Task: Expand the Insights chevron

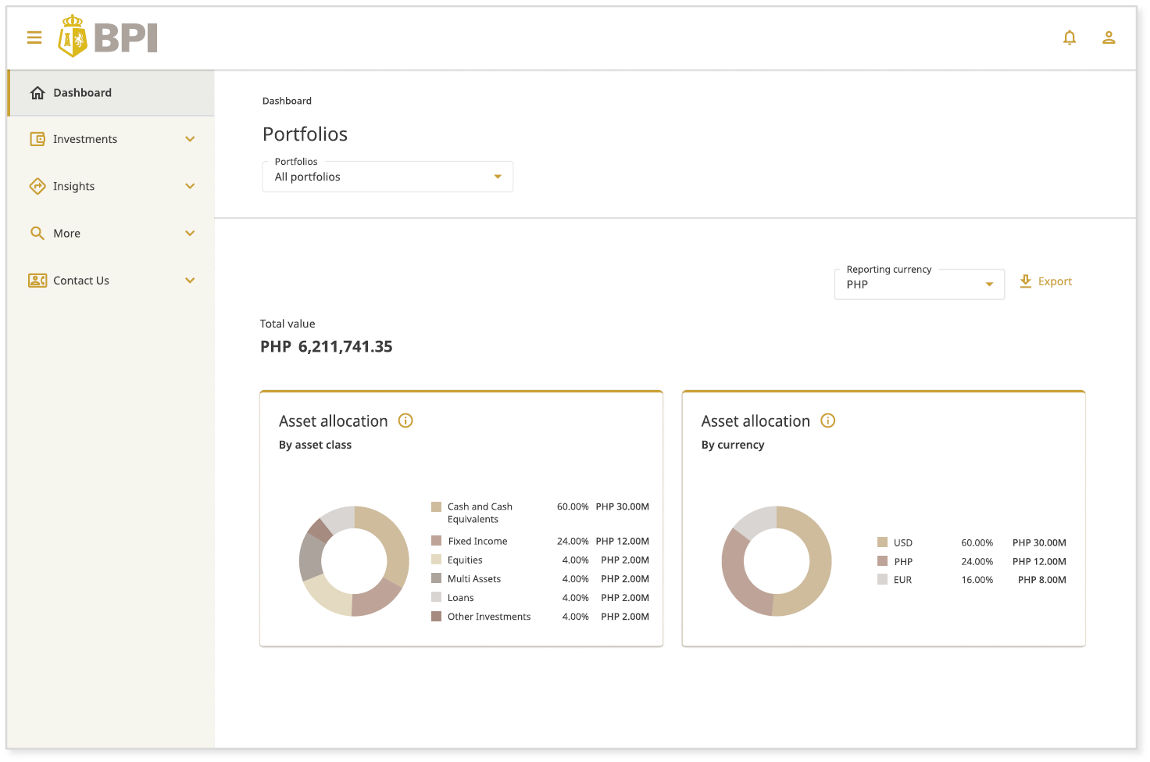Action: (x=190, y=186)
